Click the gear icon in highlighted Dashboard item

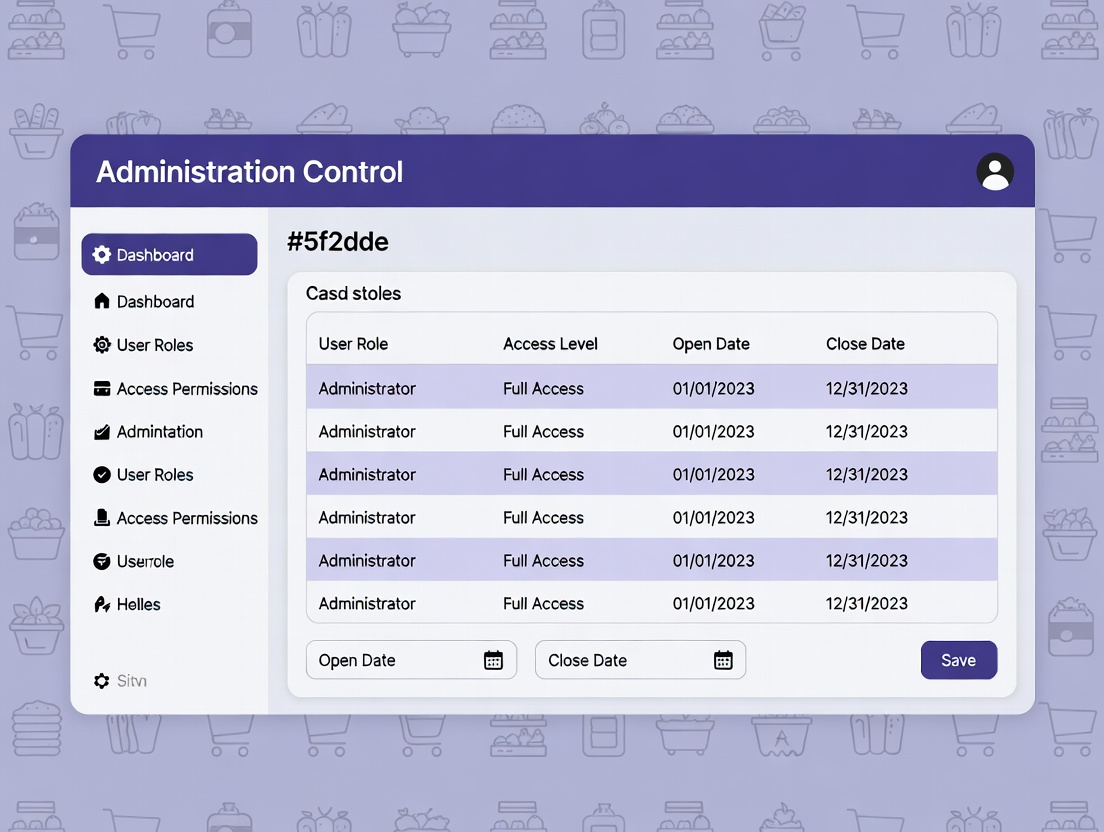(x=101, y=255)
